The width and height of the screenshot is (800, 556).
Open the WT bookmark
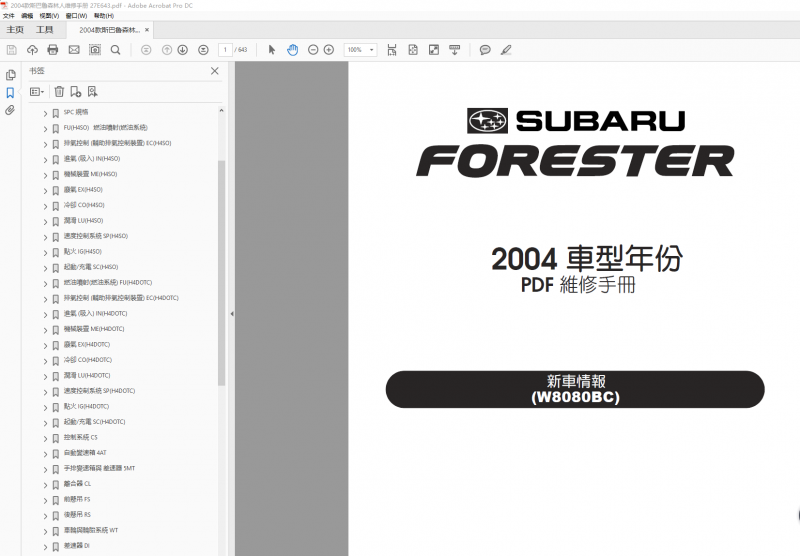point(91,530)
